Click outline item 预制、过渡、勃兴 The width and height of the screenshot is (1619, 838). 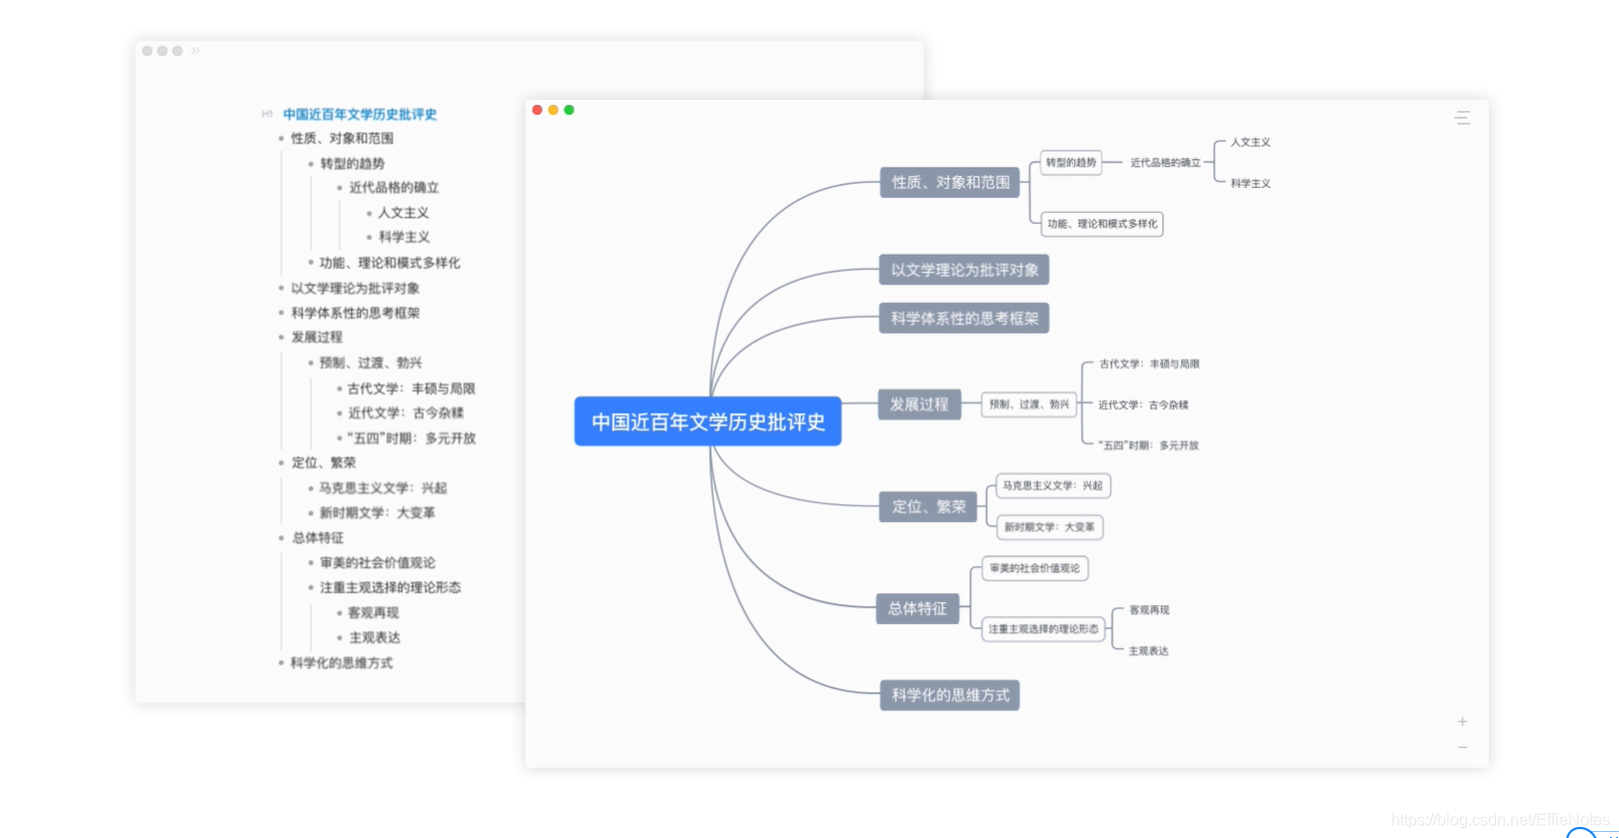[x=371, y=363]
